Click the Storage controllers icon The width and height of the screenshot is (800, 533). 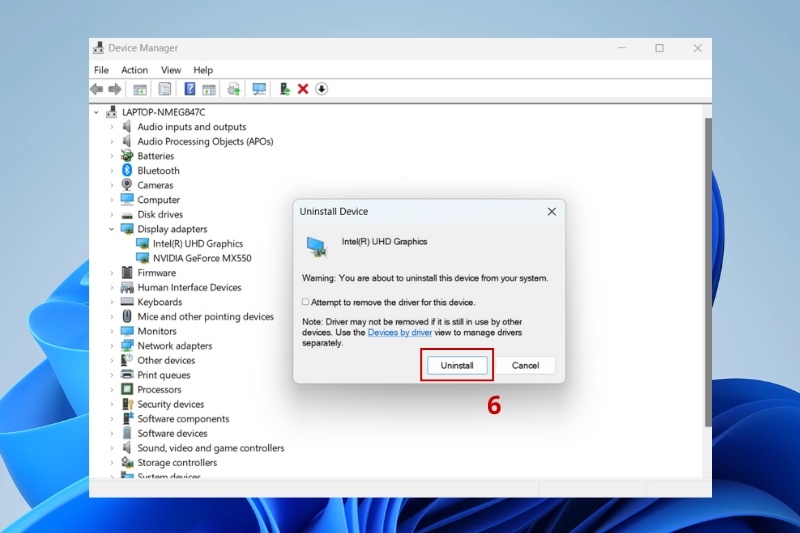[127, 462]
